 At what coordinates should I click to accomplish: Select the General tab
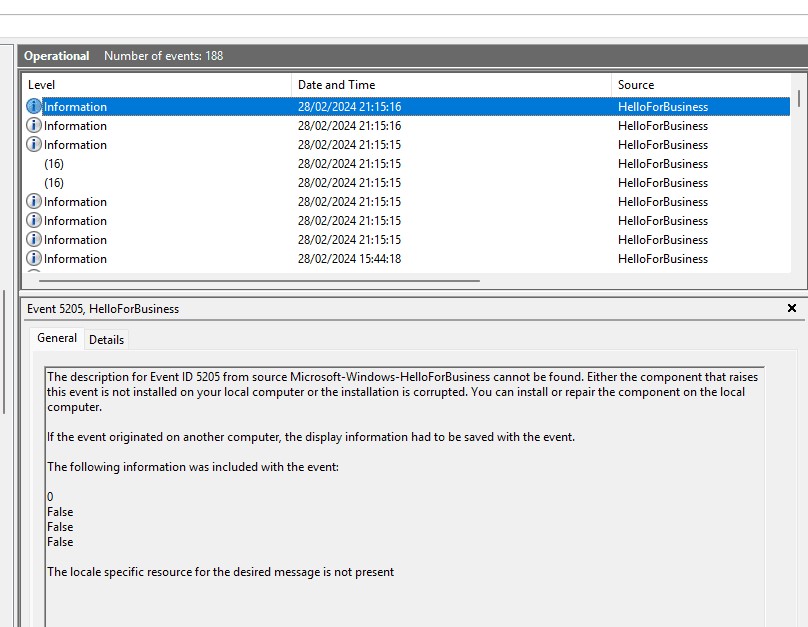(57, 338)
